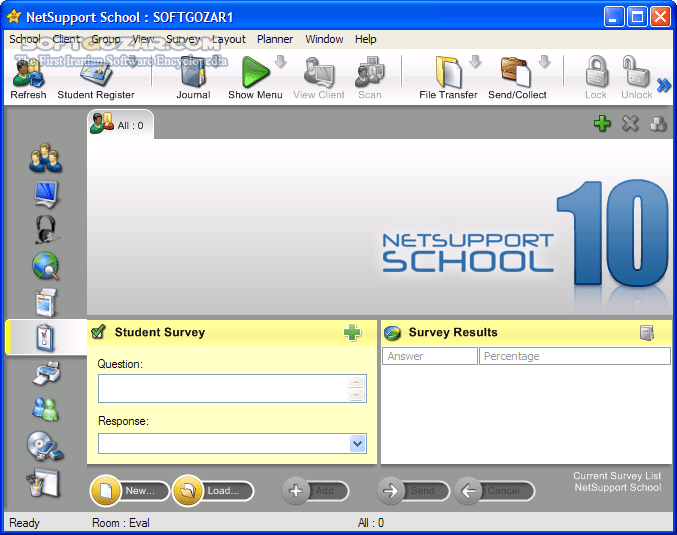
Task: Switch to the All : 0 tab
Action: (x=120, y=125)
